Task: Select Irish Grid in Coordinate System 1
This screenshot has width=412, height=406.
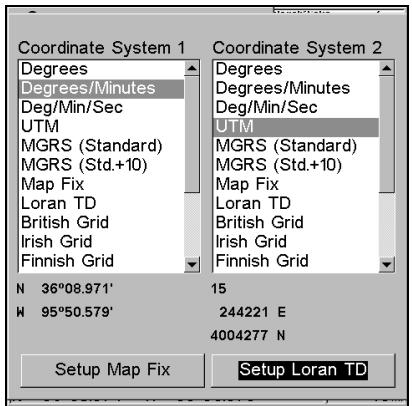Action: [x=101, y=242]
